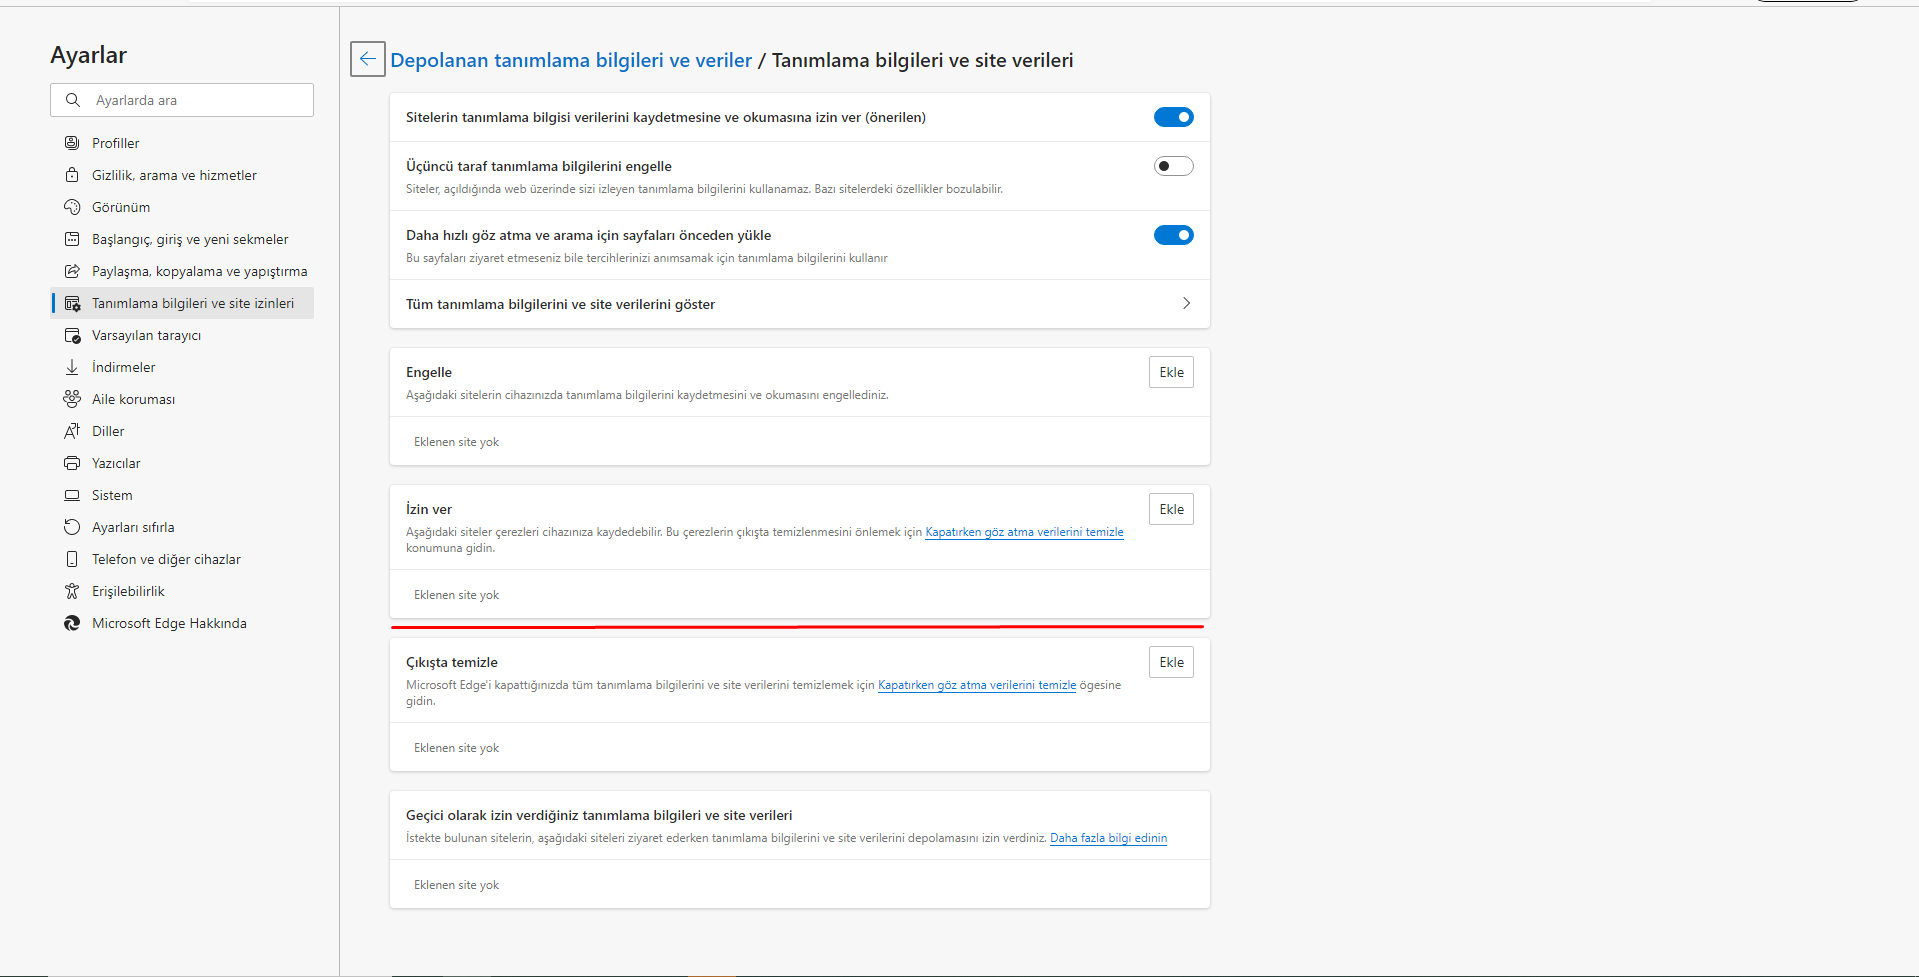Click the Ayarlar sidebar heading
Viewport: 1919px width, 977px height.
89,55
